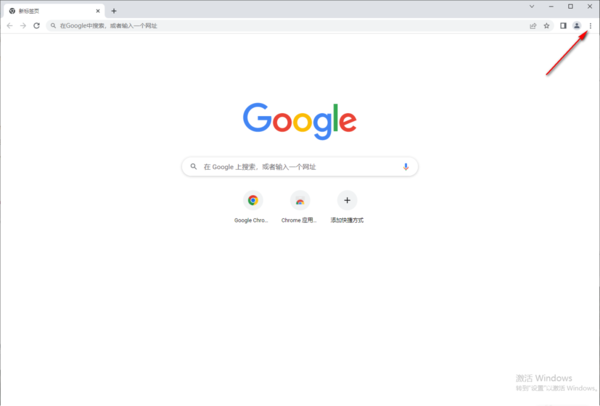Viewport: 600px width, 406px height.
Task: Click the Google logo
Action: tap(300, 121)
